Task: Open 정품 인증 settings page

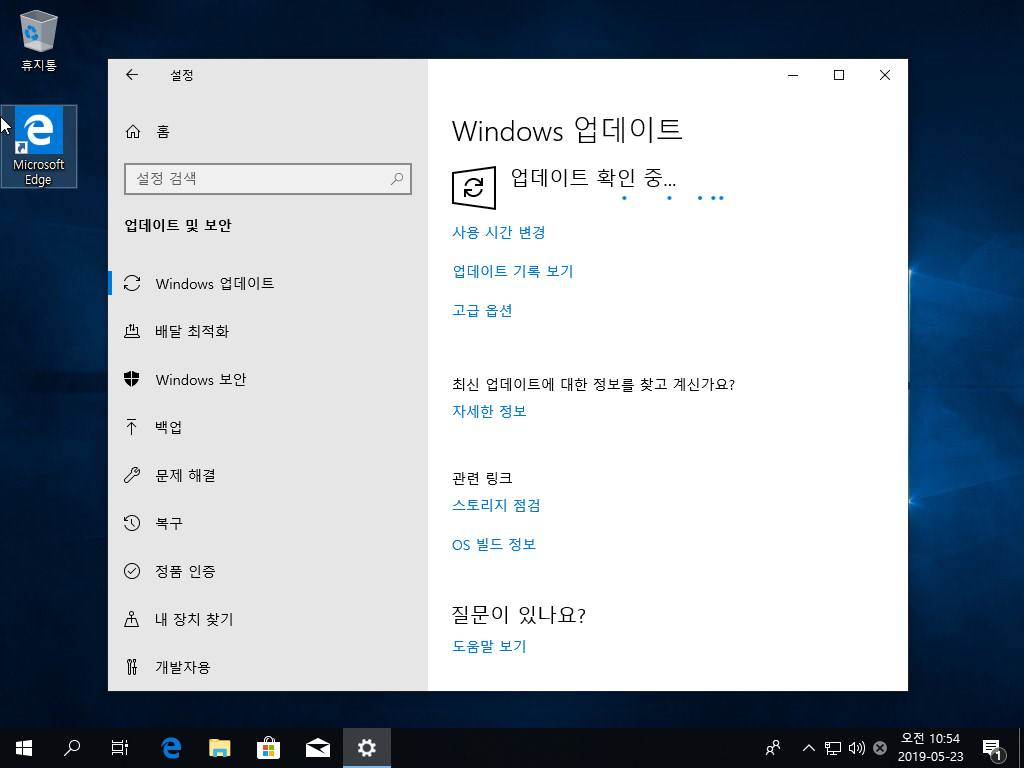Action: tap(268, 571)
